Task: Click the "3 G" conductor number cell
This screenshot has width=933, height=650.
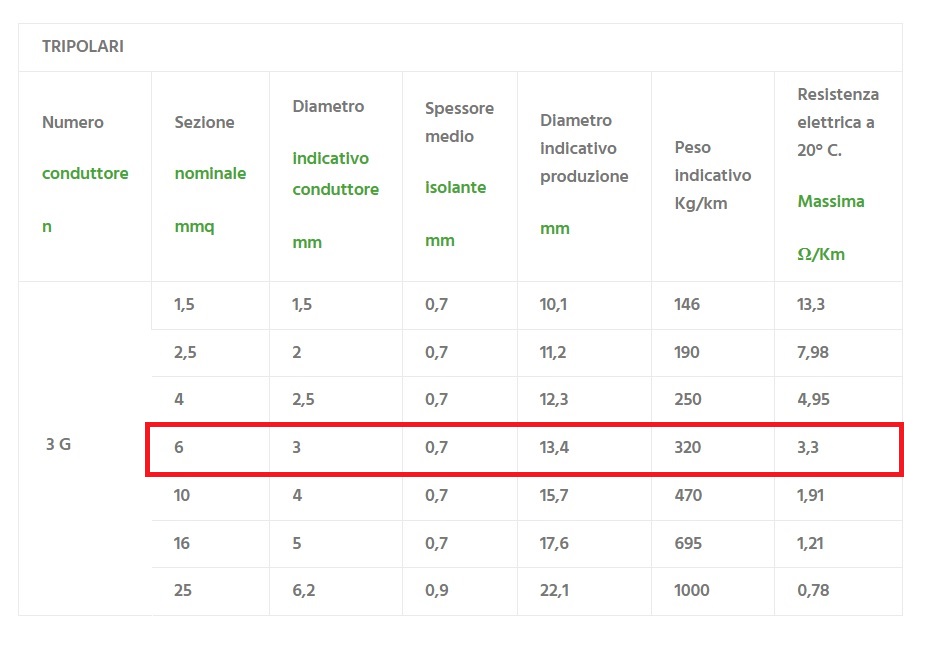Action: pos(58,446)
